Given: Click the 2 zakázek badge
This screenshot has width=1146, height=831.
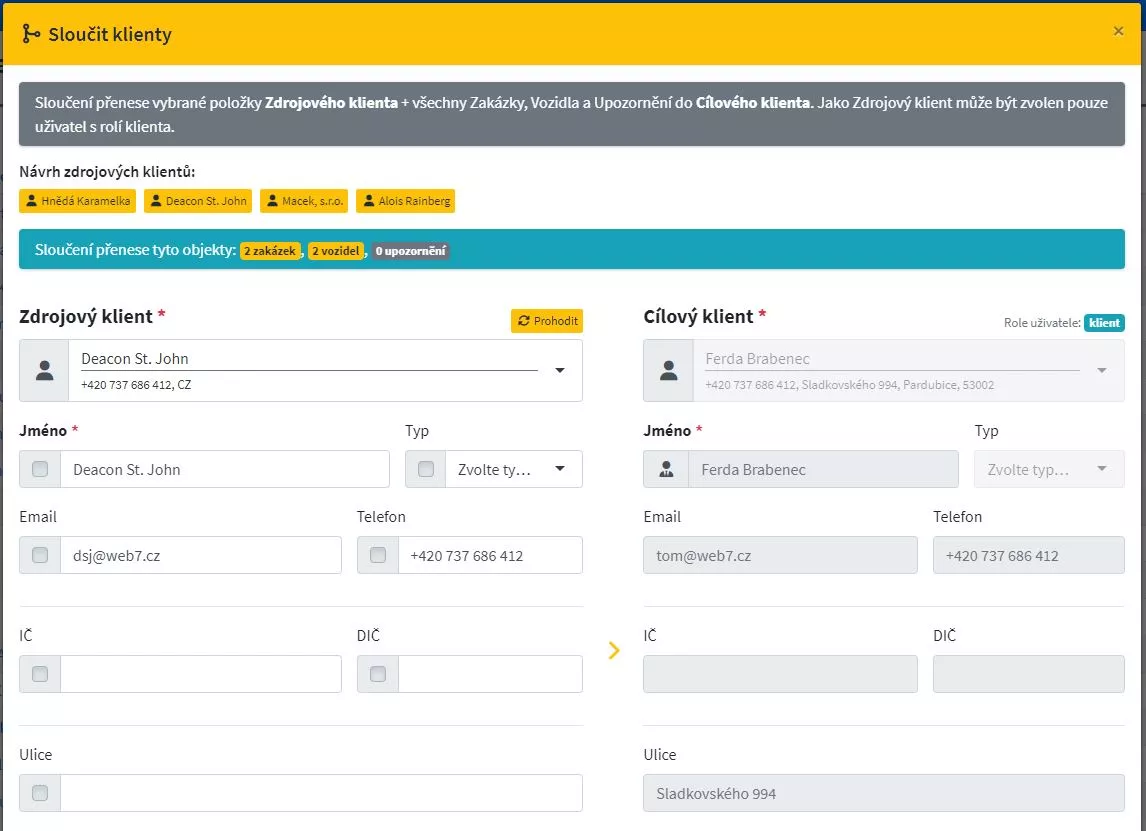Looking at the screenshot, I should [270, 251].
